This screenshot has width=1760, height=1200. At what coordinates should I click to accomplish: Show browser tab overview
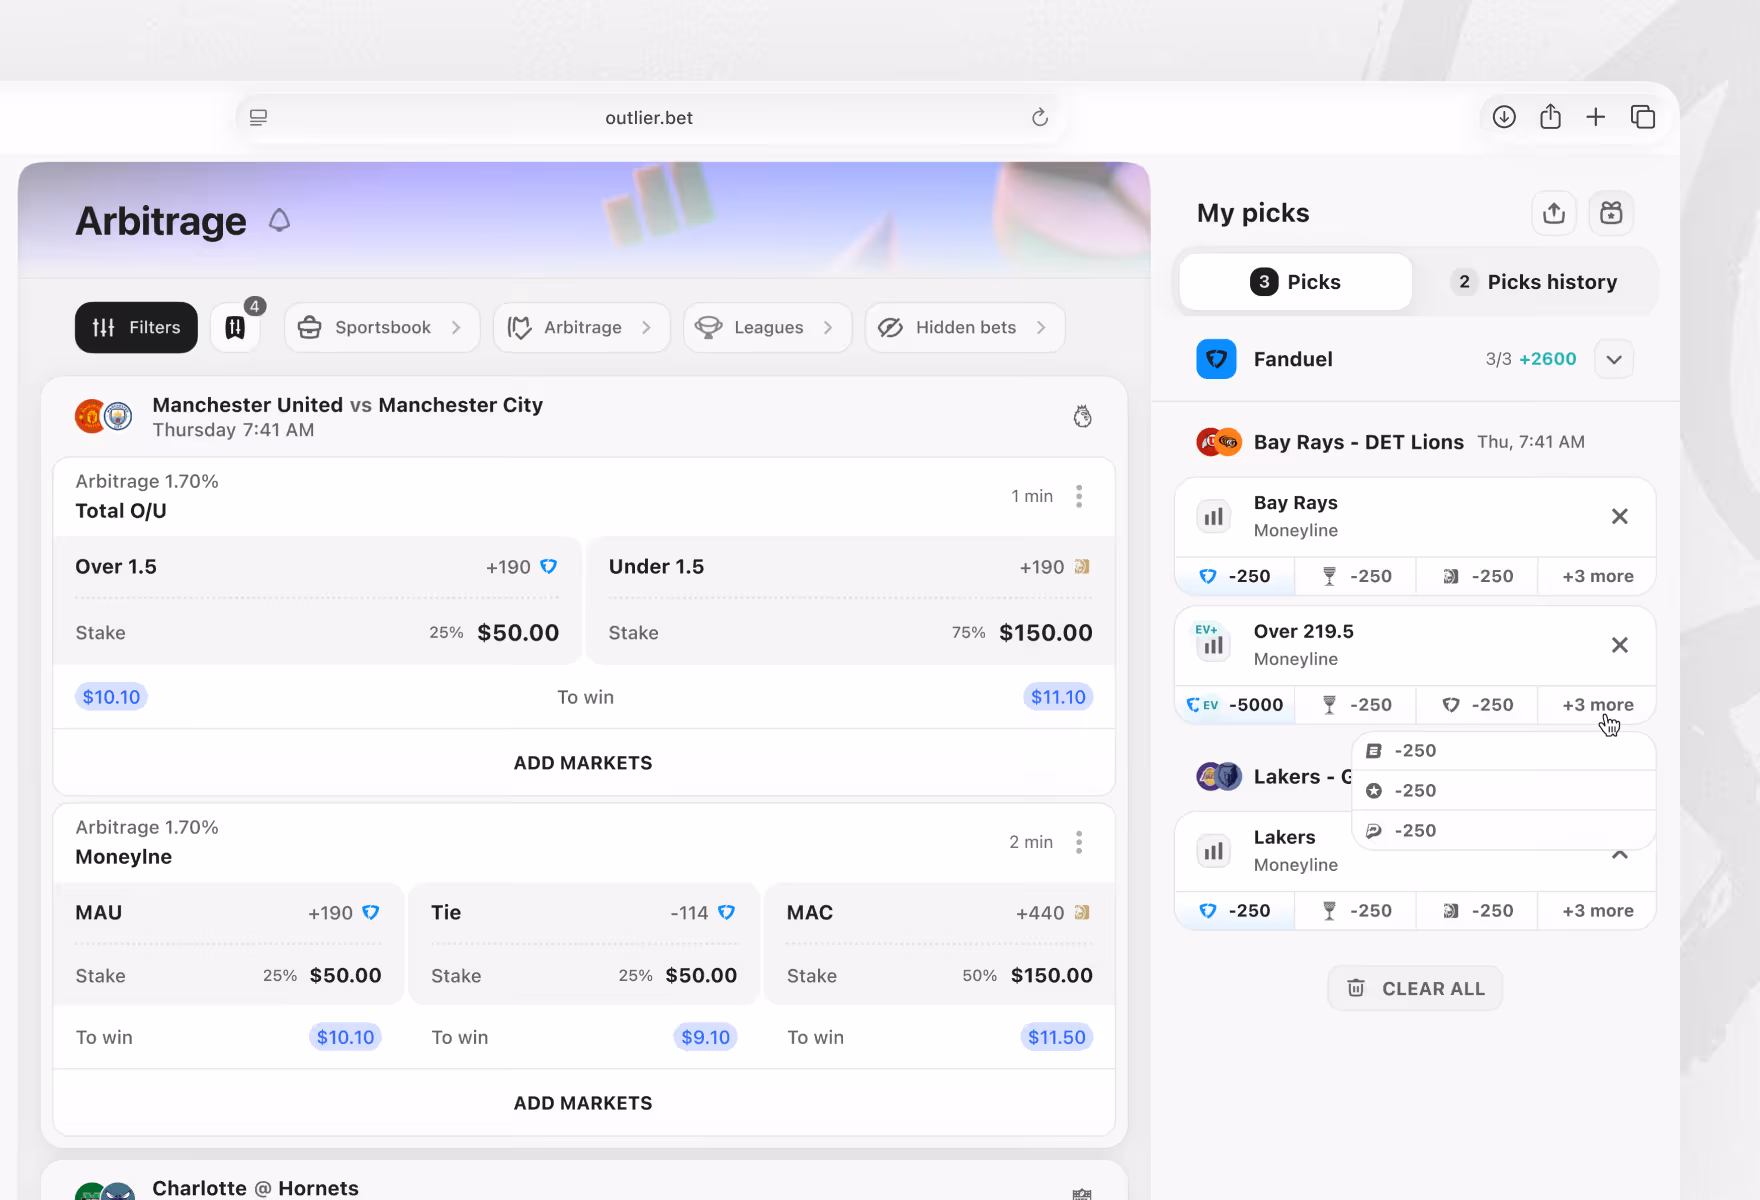click(1643, 117)
